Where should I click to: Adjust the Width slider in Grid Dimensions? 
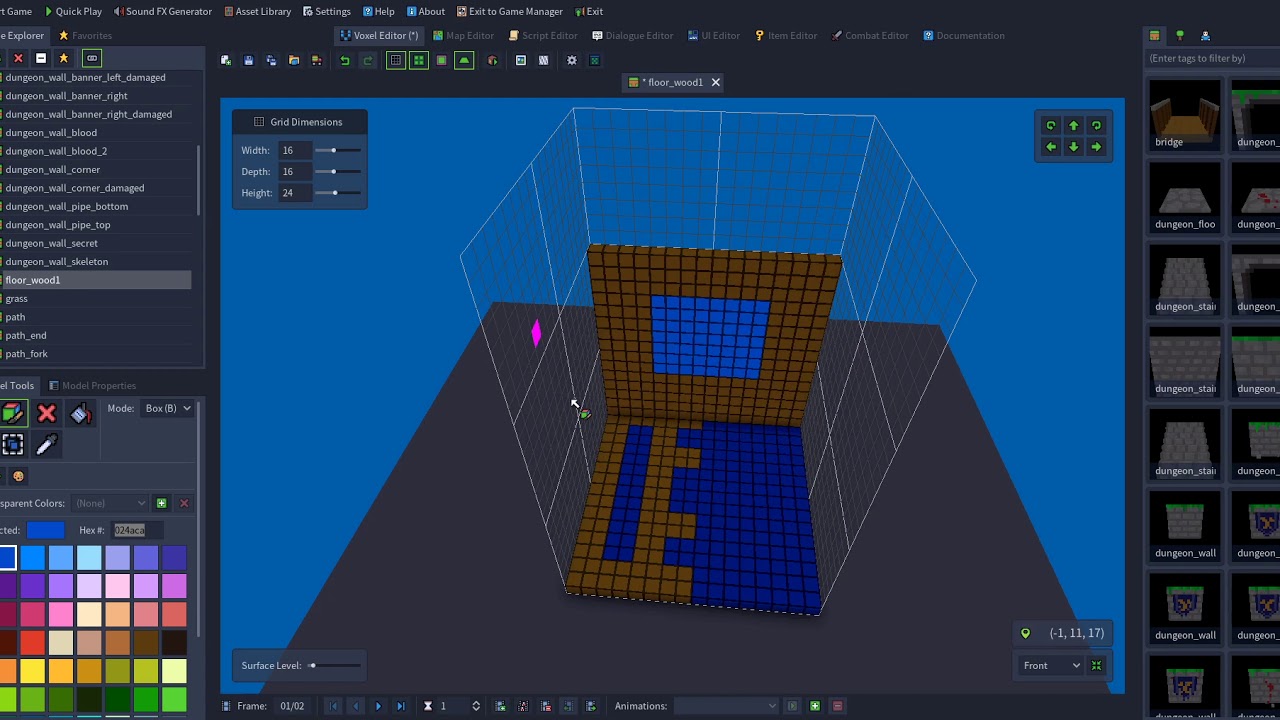(x=338, y=150)
